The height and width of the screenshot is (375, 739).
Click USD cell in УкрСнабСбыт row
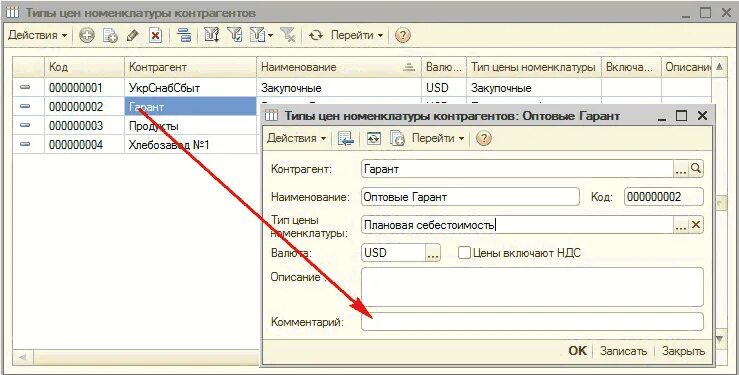tap(444, 88)
